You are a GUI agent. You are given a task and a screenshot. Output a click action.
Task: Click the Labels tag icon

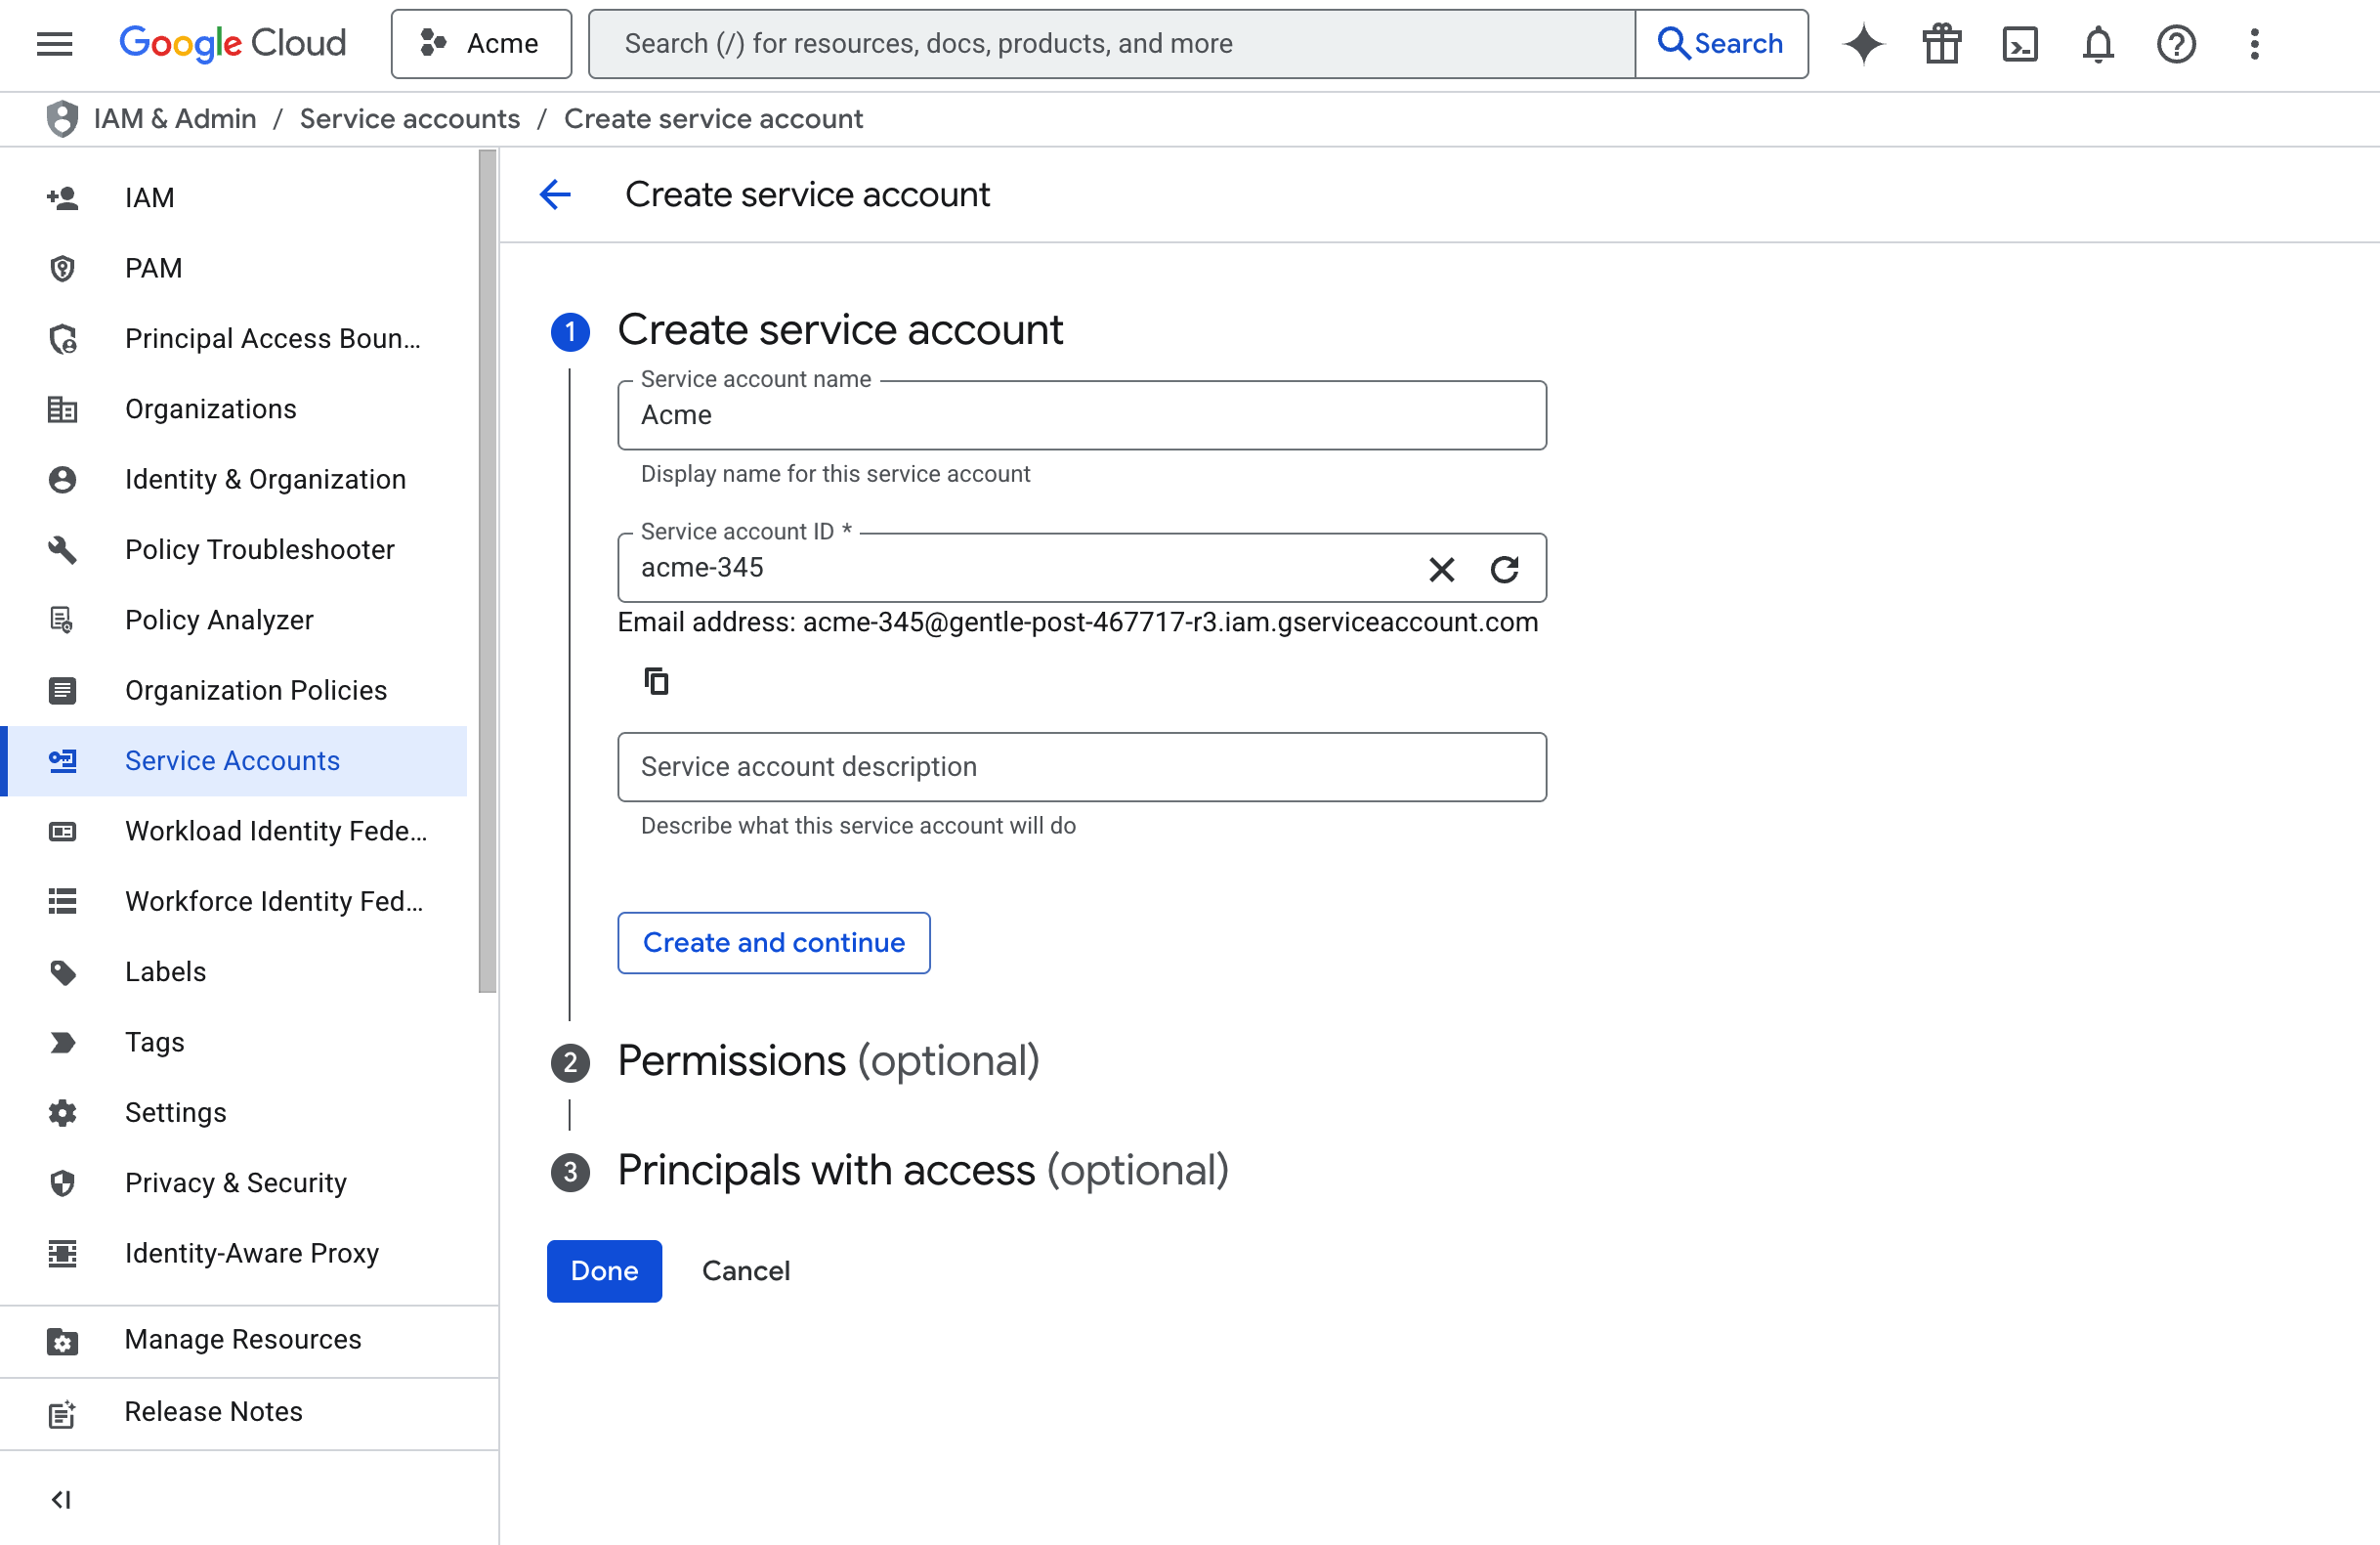click(x=62, y=972)
